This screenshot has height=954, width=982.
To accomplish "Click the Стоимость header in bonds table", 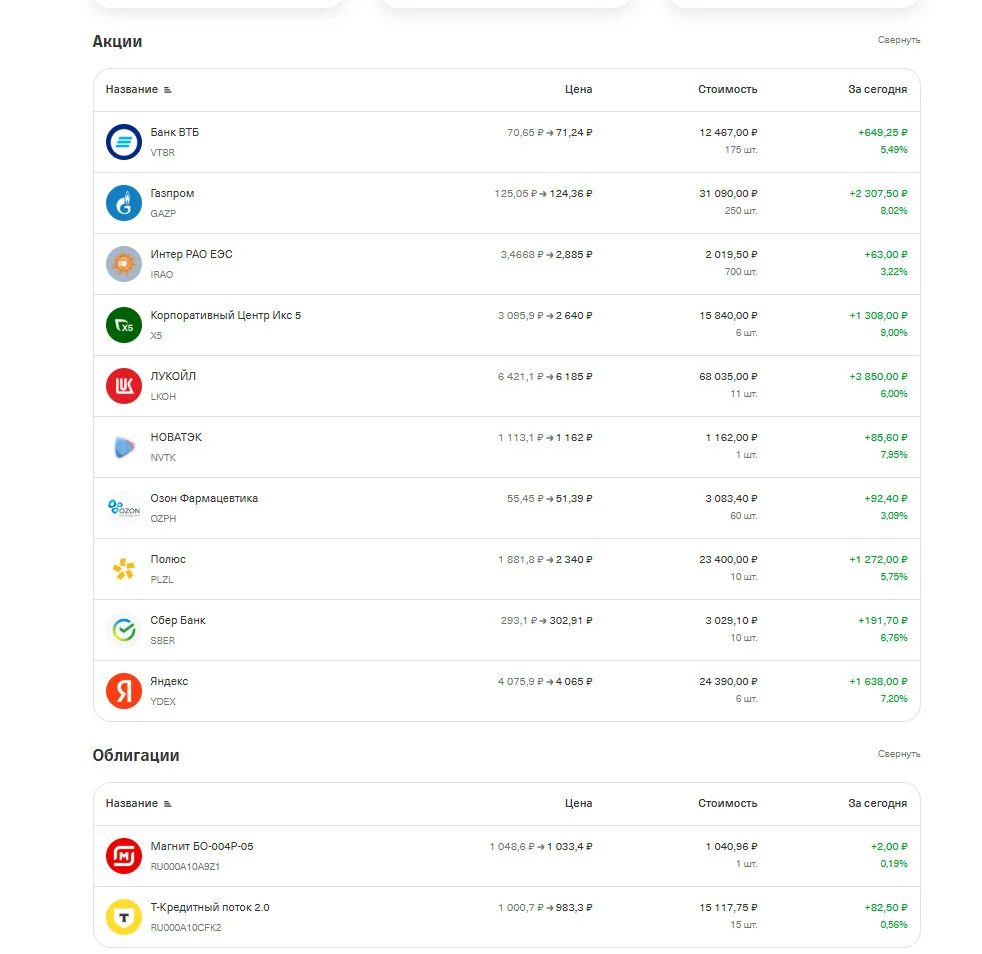I will (728, 804).
